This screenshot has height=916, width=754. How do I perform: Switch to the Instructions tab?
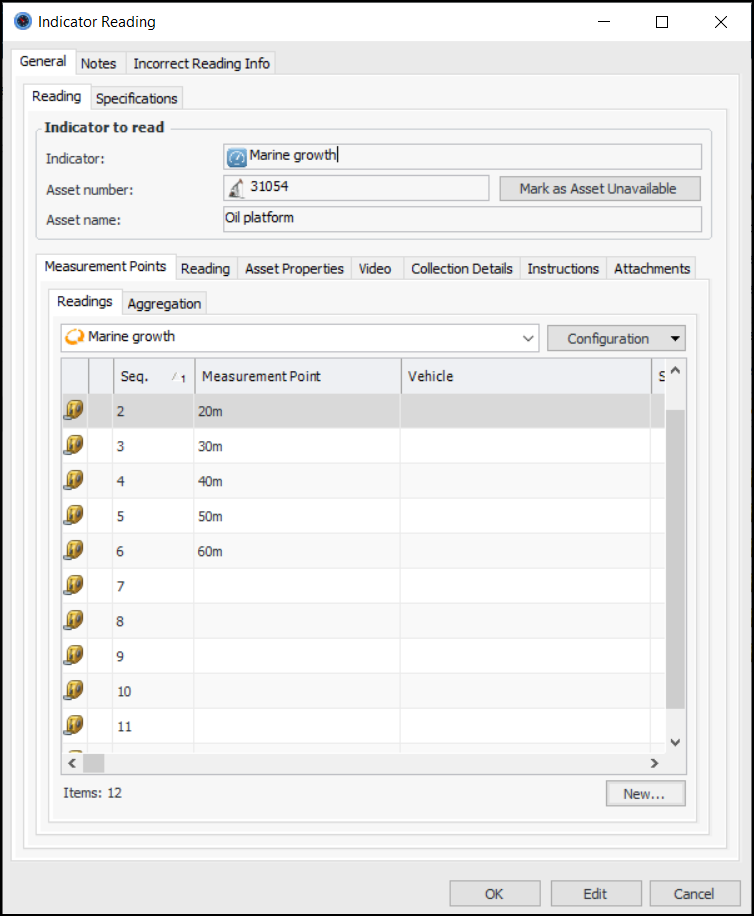tap(563, 269)
